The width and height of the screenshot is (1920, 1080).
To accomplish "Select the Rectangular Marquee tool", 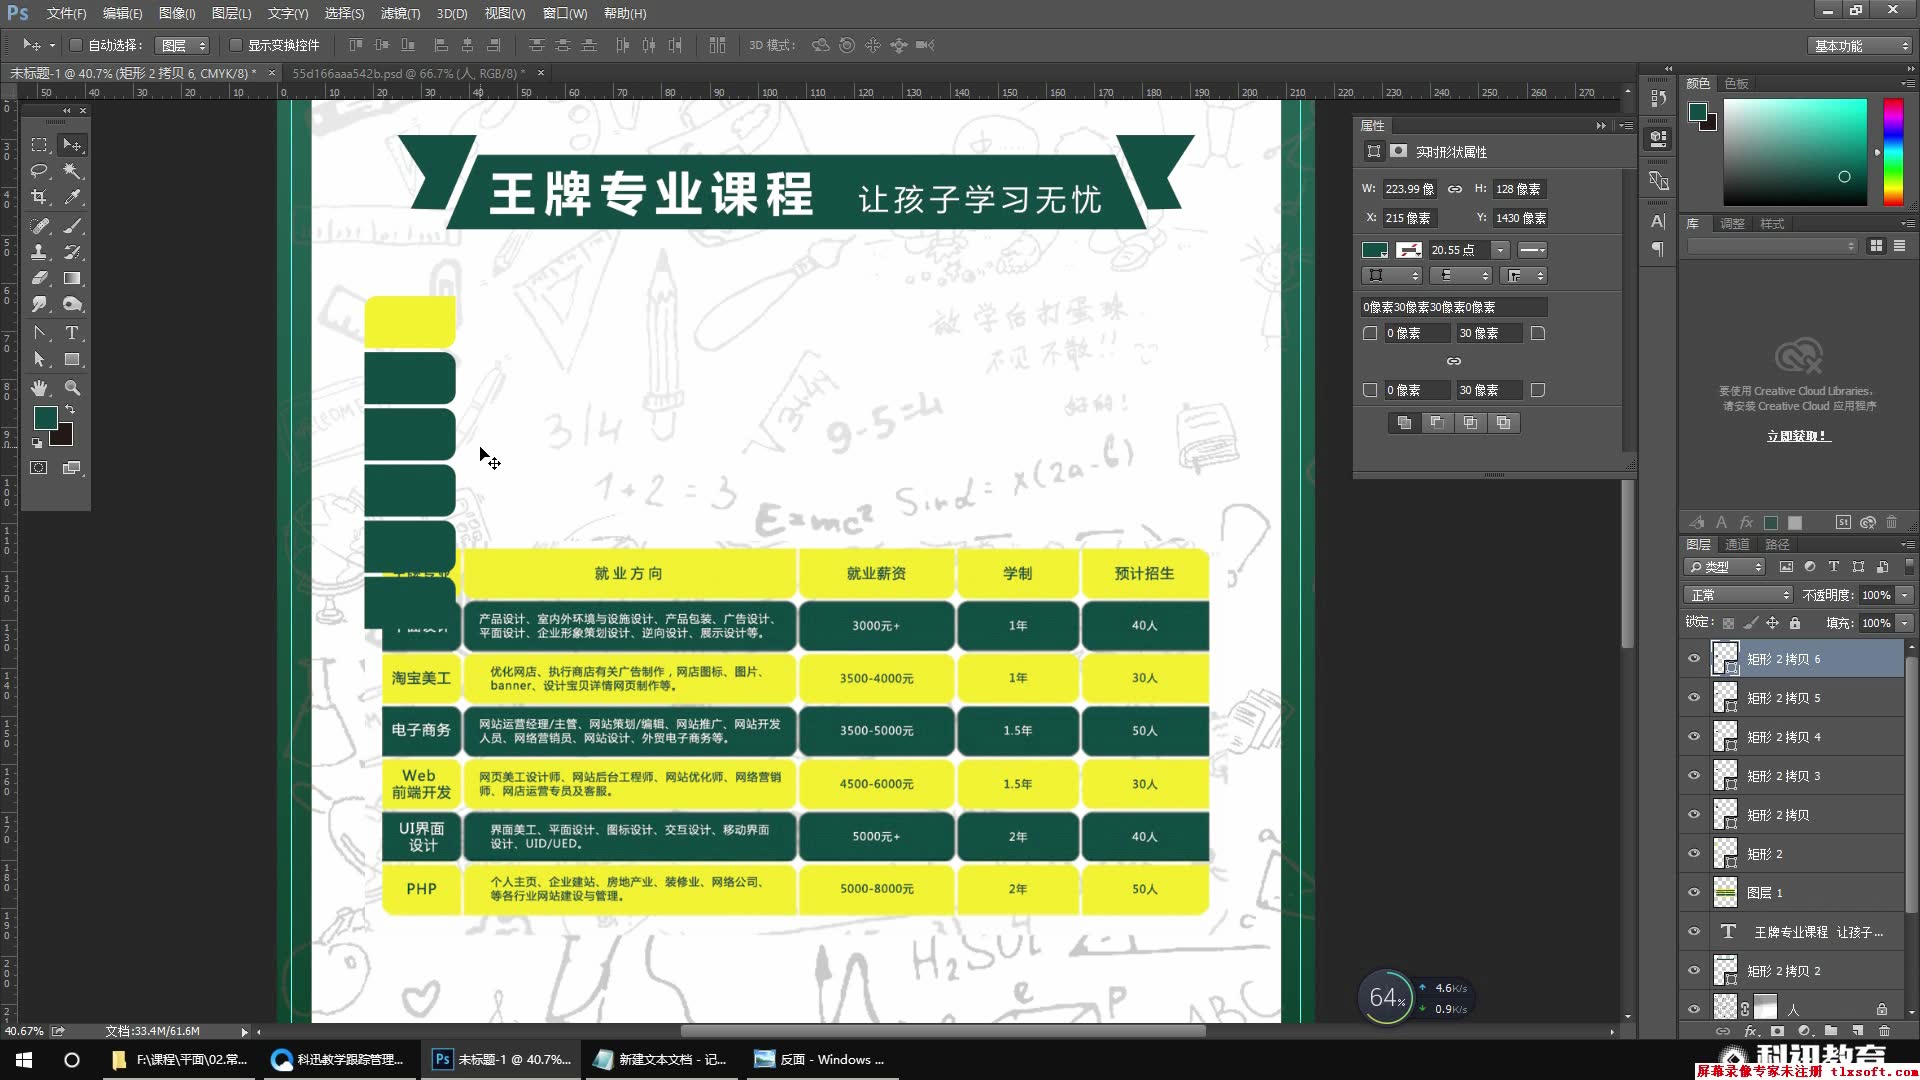I will pos(39,145).
